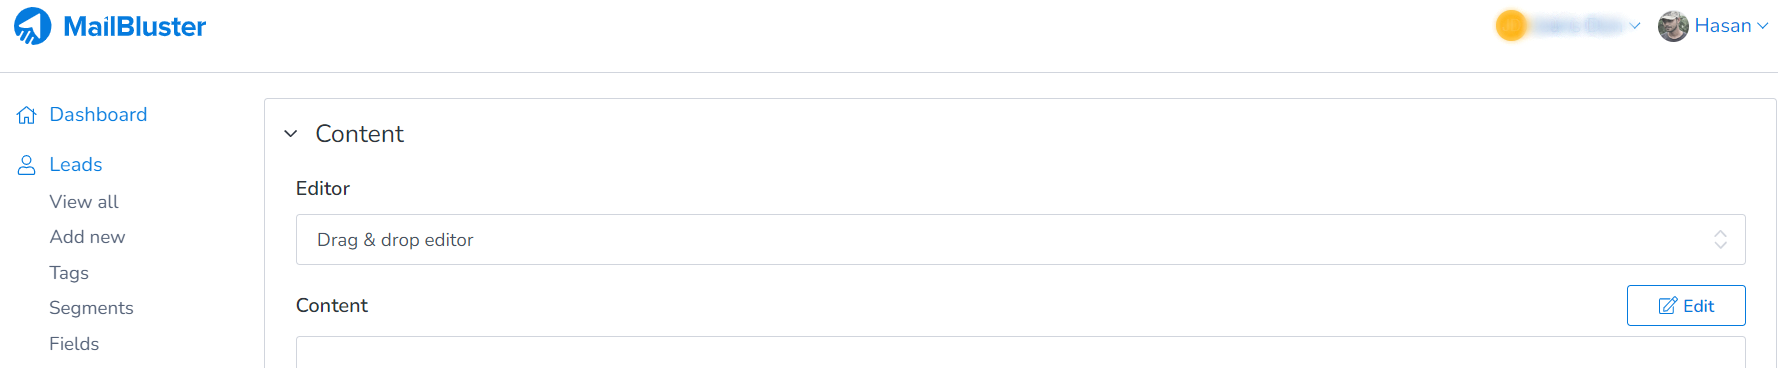The width and height of the screenshot is (1778, 368).
Task: Click Hasan's profile picture
Action: [x=1673, y=26]
